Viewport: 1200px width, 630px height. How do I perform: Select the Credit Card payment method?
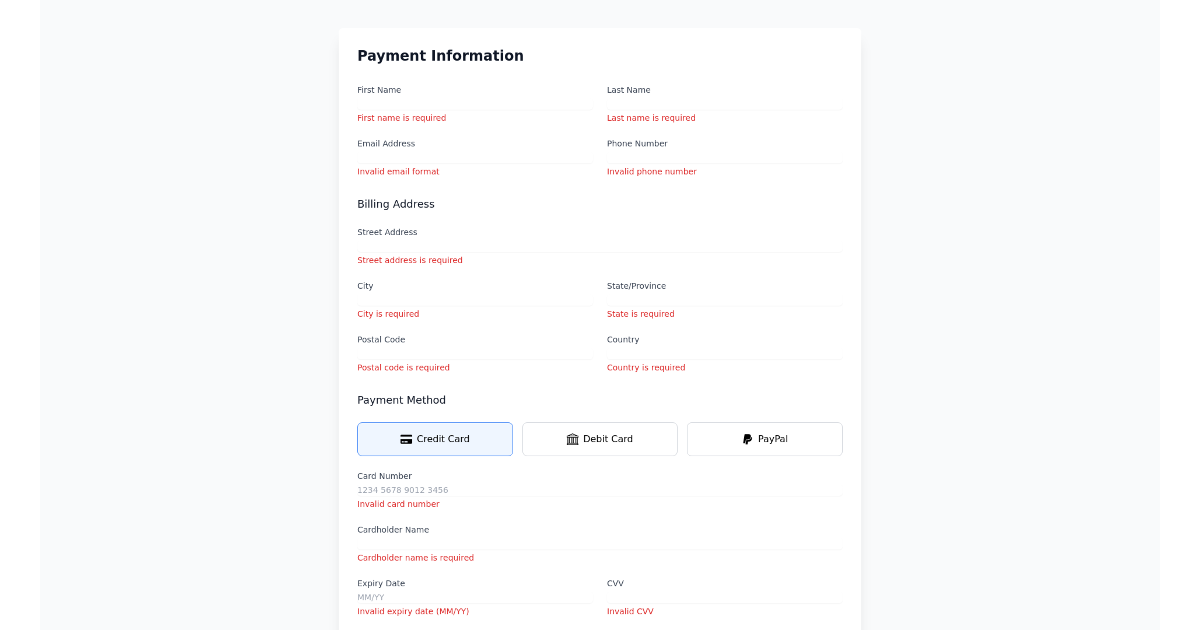[x=434, y=438]
